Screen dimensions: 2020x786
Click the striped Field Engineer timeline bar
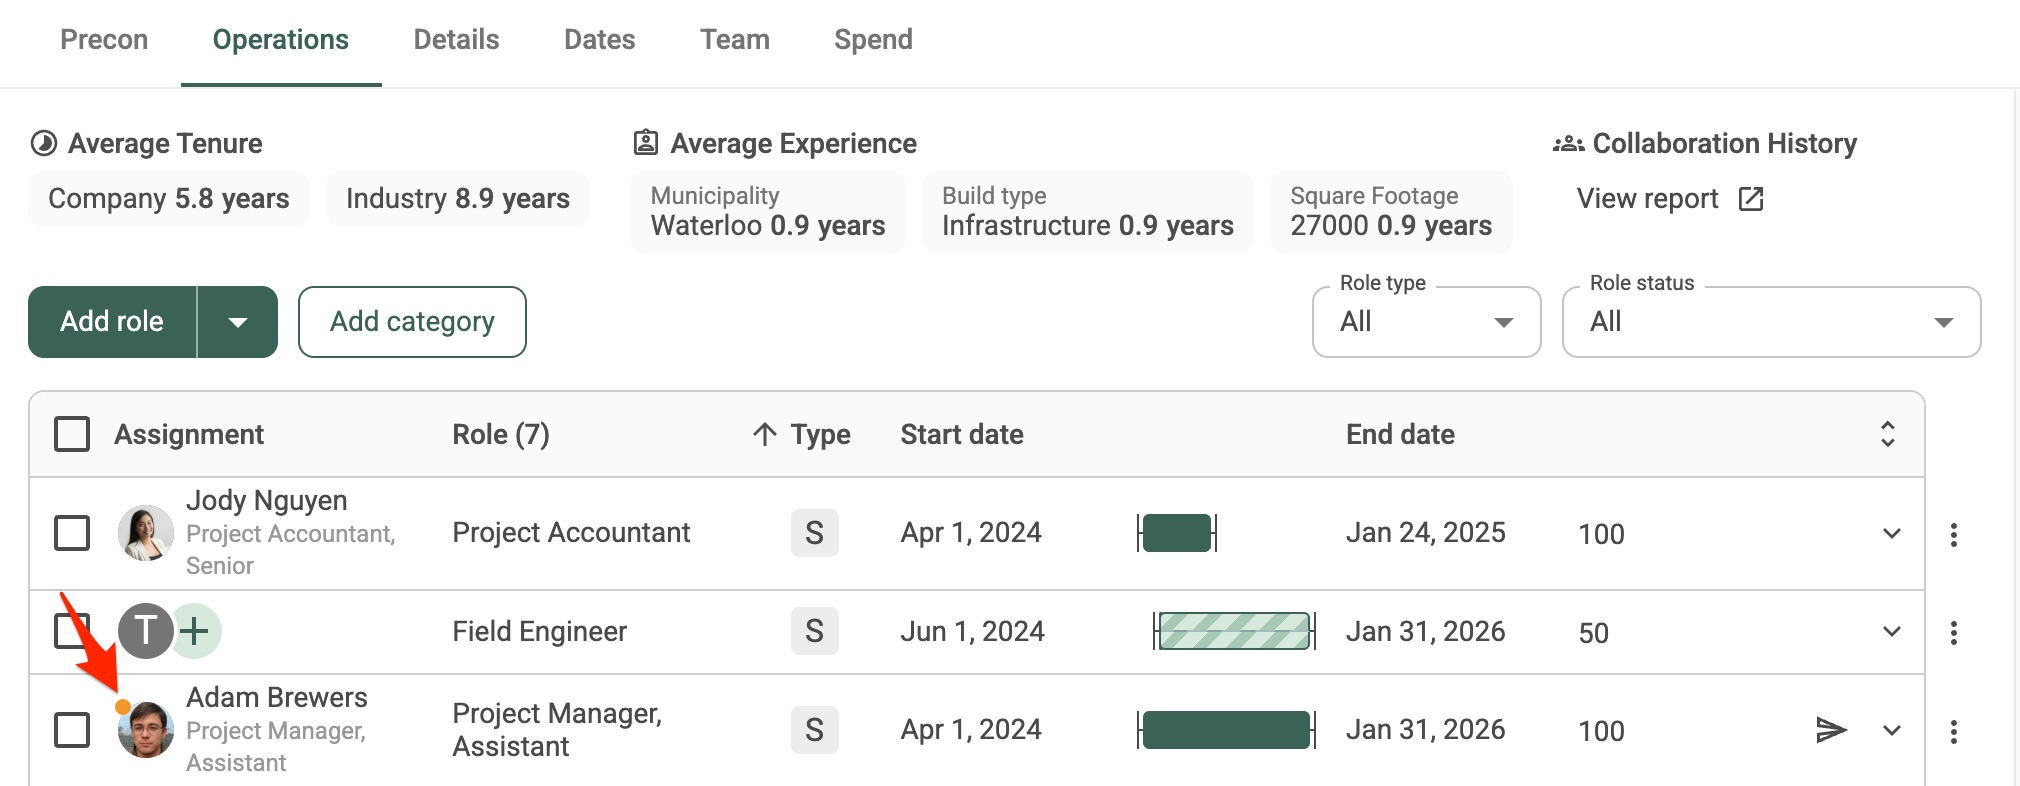[x=1234, y=631]
